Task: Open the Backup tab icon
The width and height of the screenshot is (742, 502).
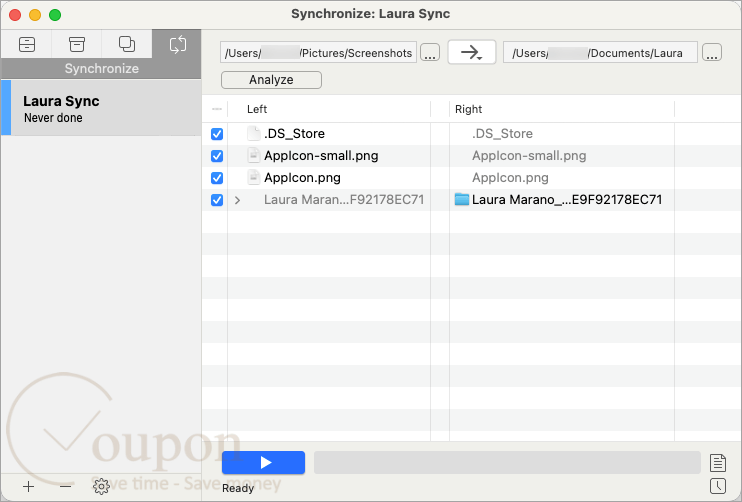Action: [x=26, y=44]
